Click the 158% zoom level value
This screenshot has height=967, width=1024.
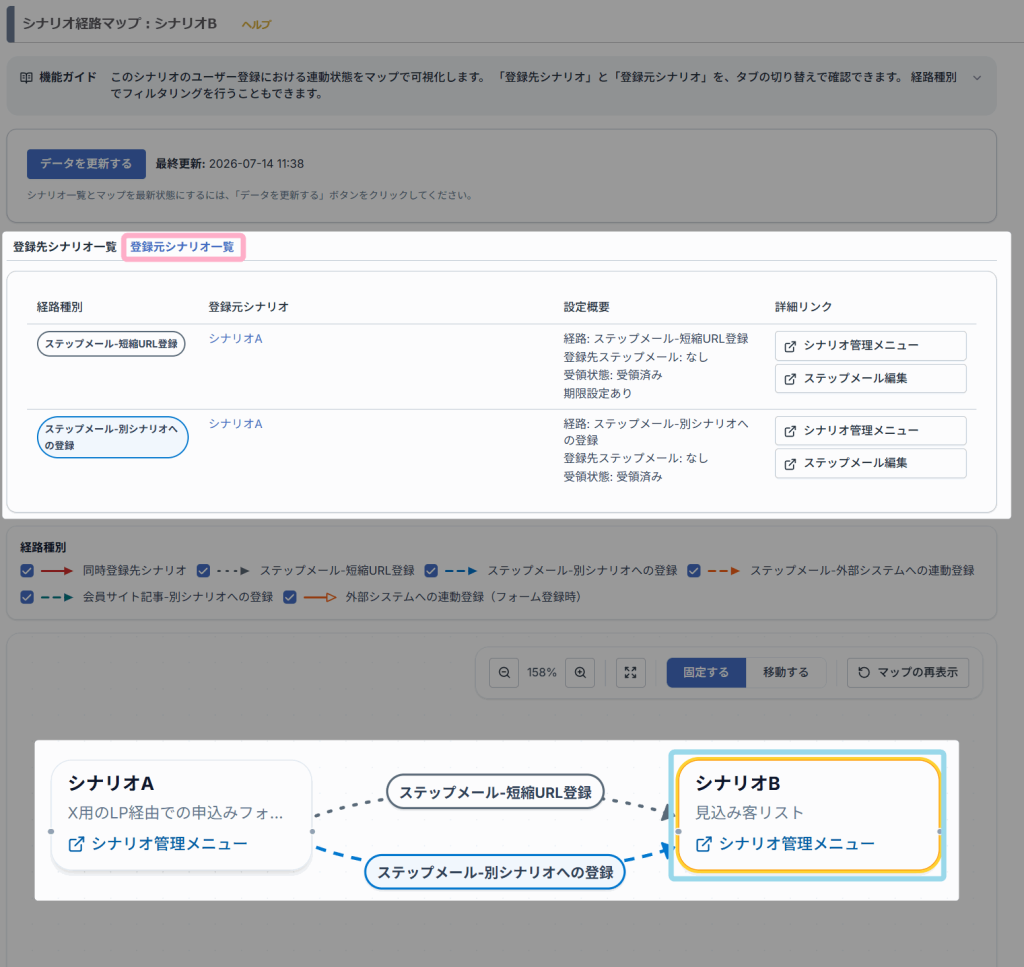tap(542, 673)
